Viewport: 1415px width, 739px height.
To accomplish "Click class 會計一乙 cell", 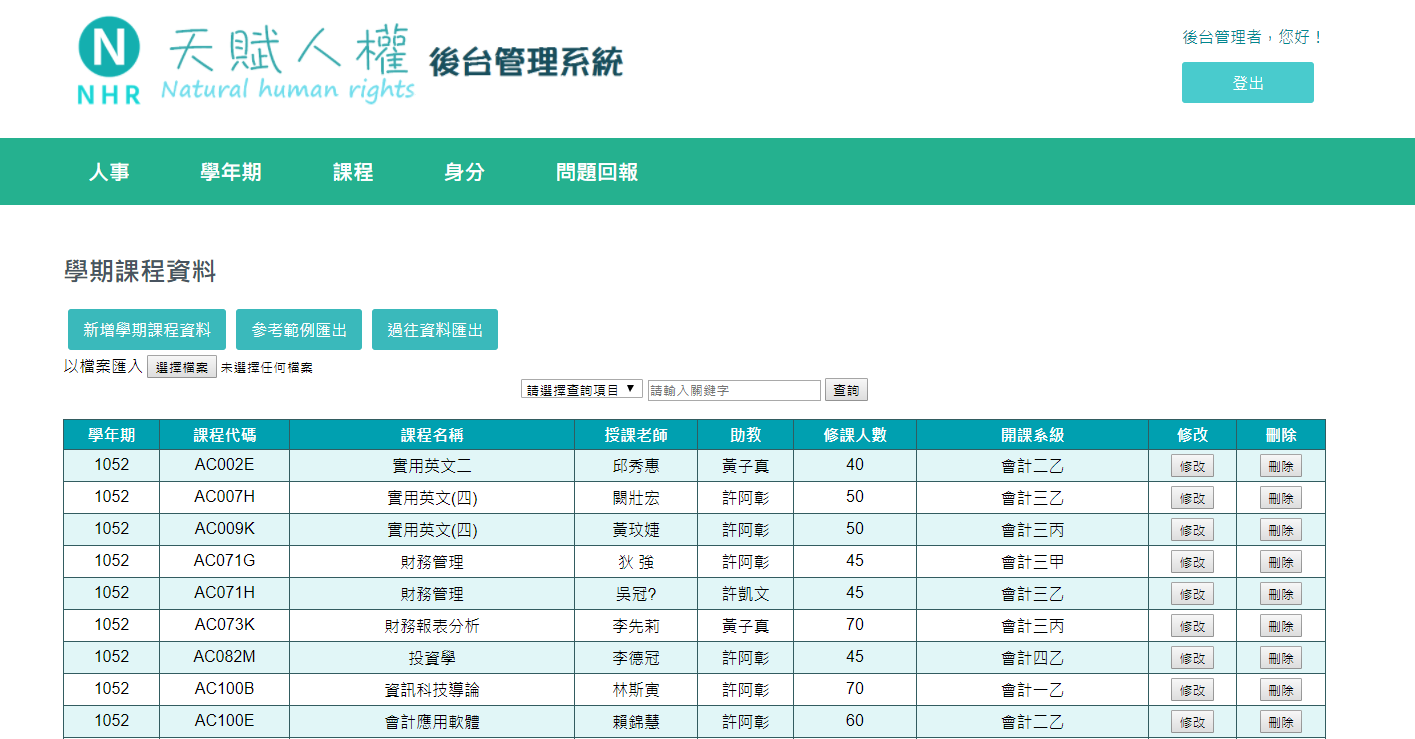I will tap(1033, 689).
